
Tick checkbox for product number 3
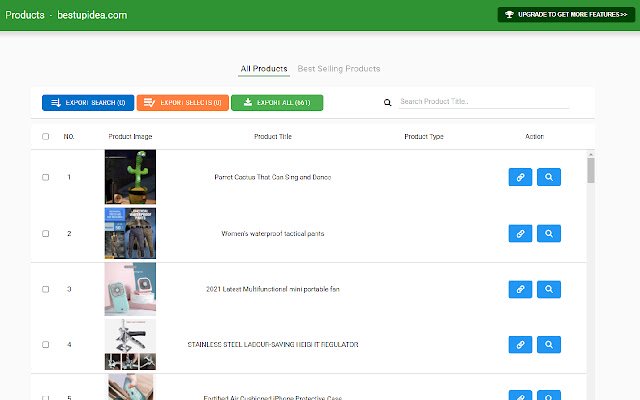tap(45, 289)
